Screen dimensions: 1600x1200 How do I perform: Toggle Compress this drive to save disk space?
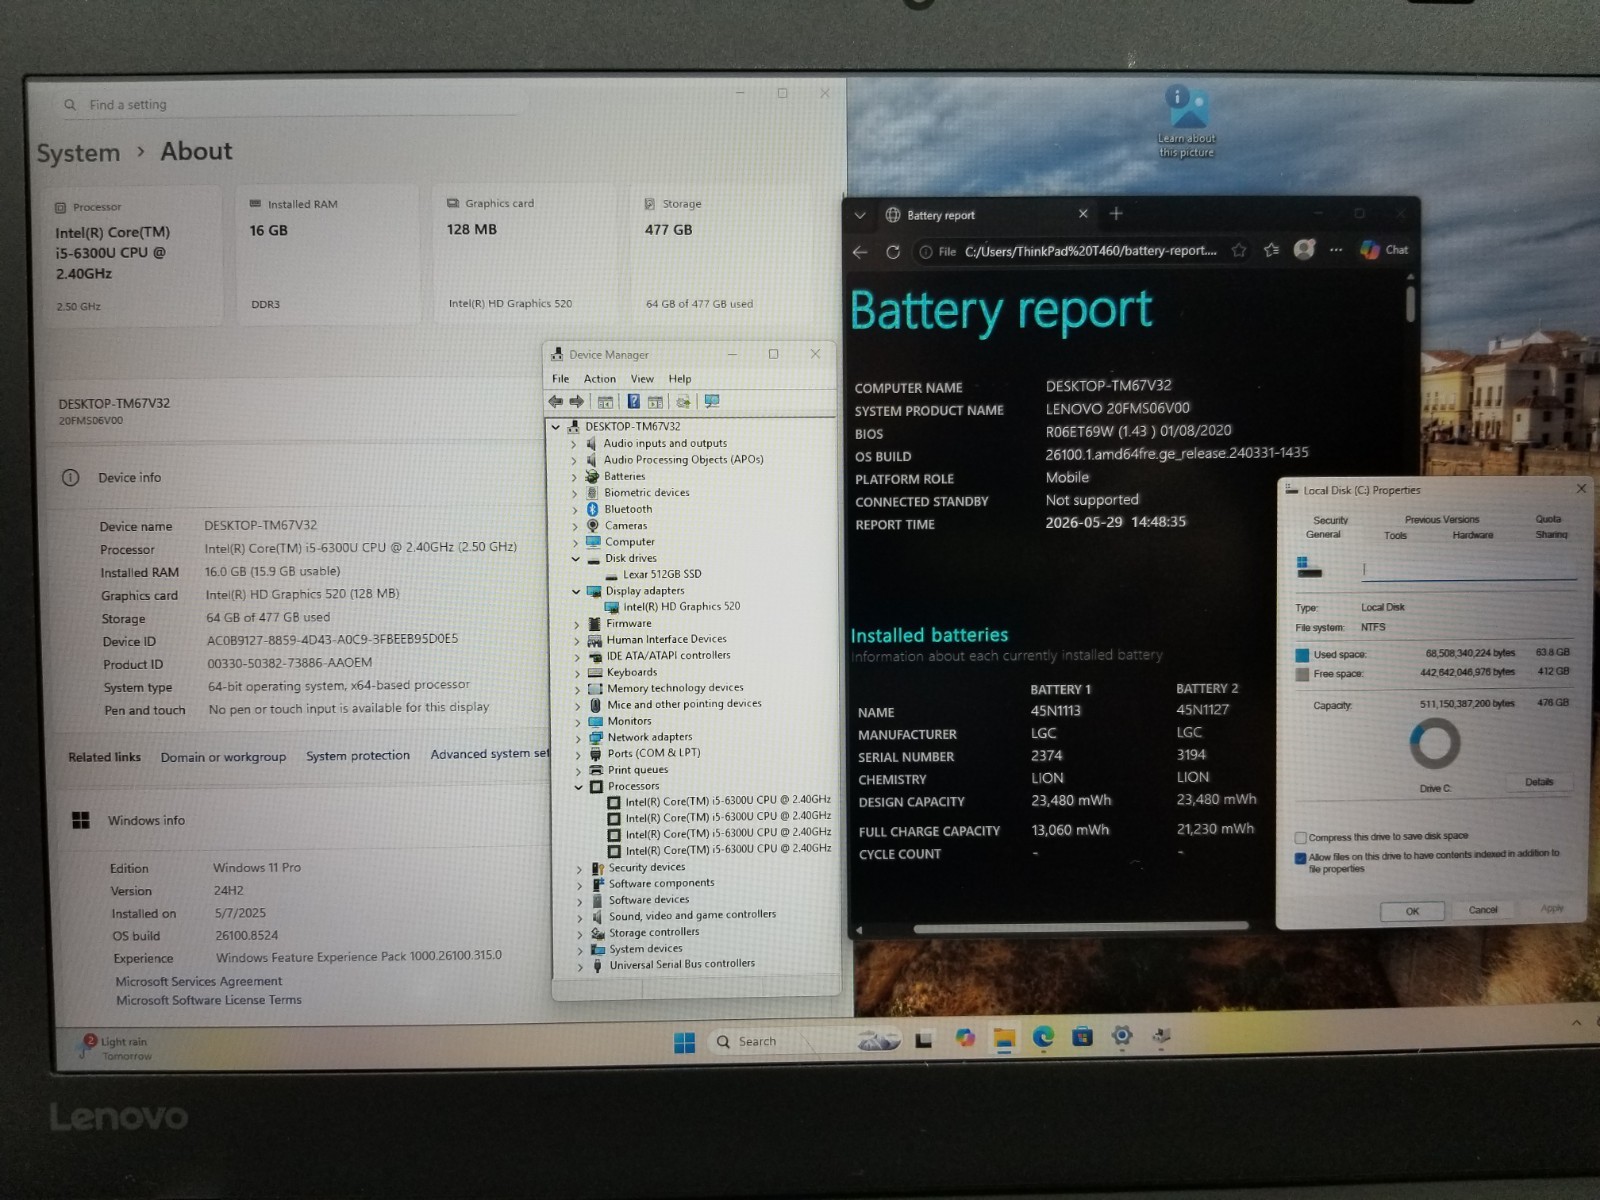pos(1301,838)
